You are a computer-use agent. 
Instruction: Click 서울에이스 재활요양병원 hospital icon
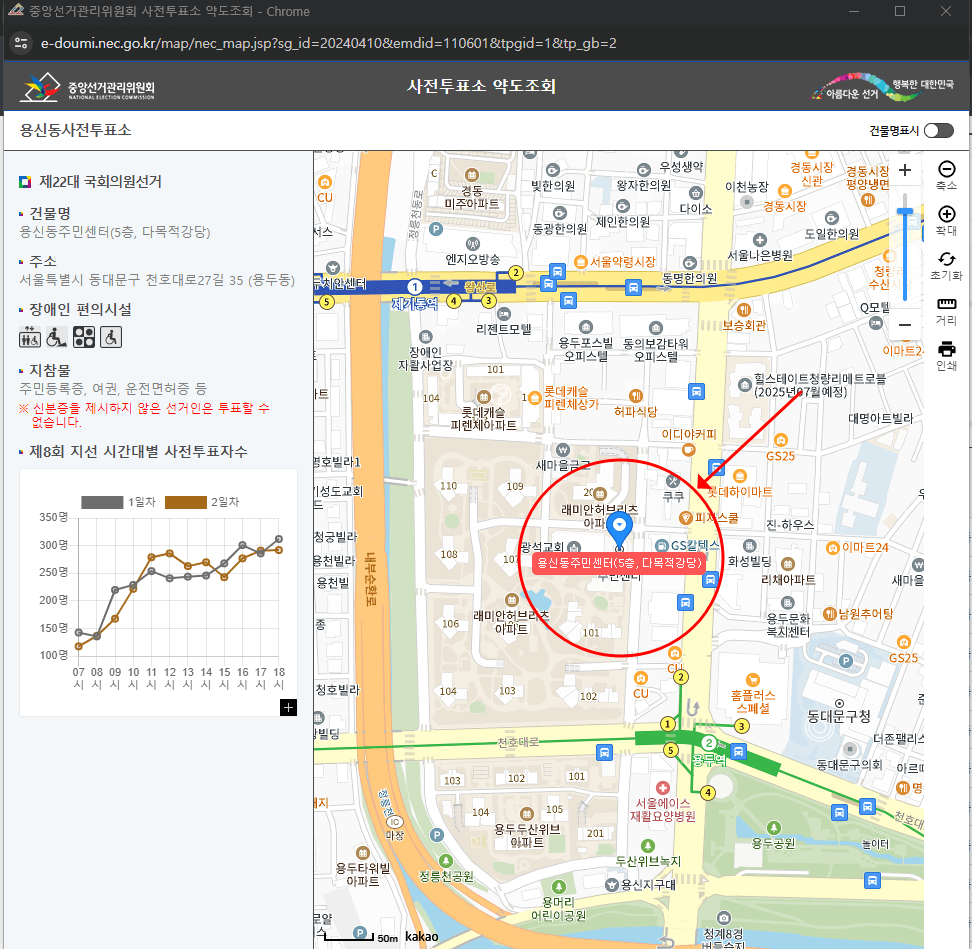tap(663, 788)
